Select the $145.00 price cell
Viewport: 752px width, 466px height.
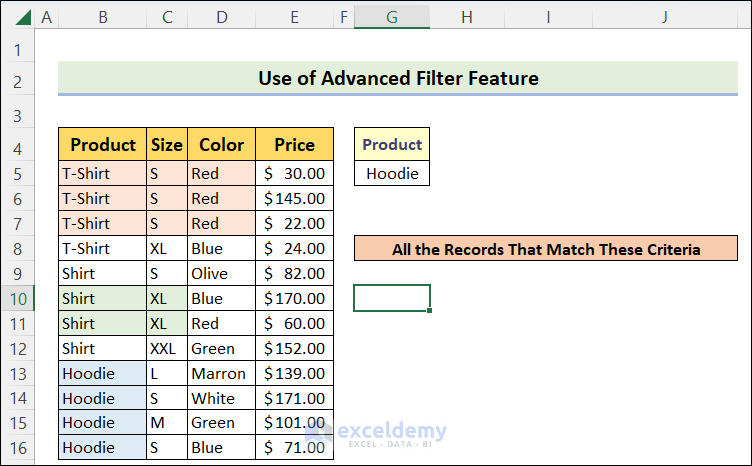pos(294,198)
